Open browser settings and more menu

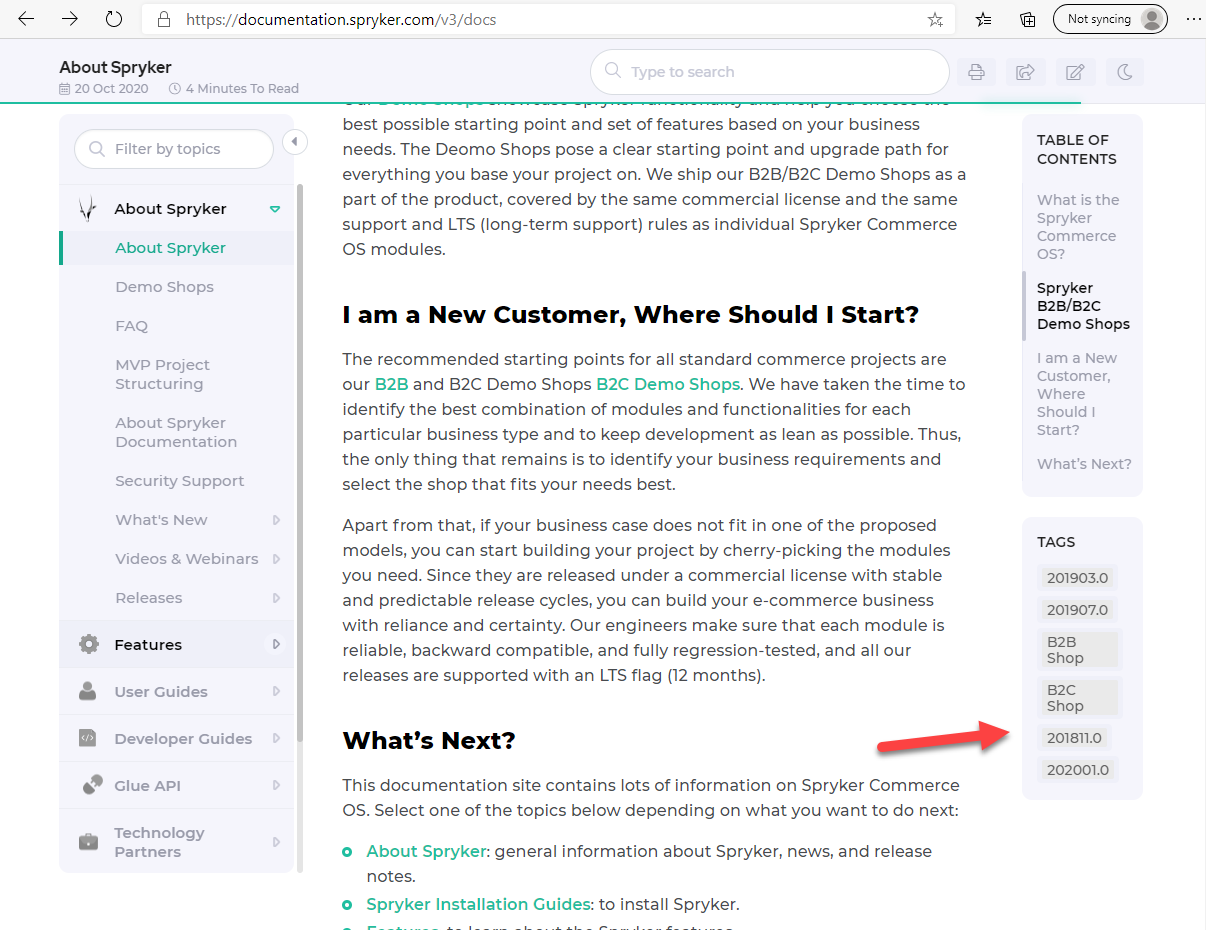(x=1192, y=19)
